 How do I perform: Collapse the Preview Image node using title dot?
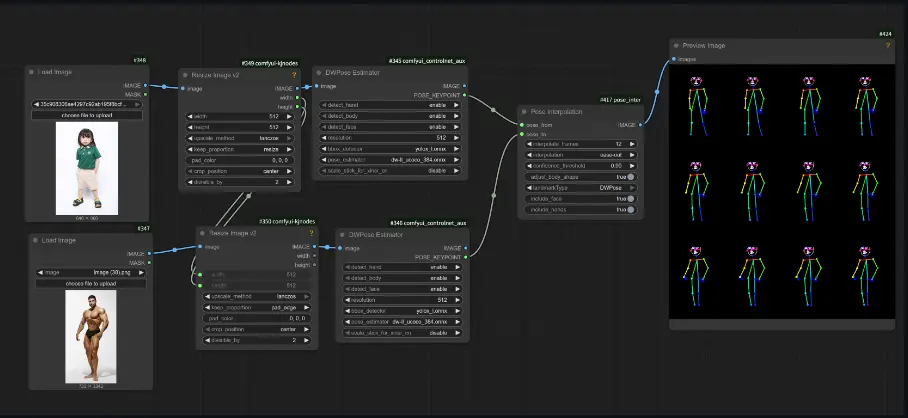tap(676, 46)
